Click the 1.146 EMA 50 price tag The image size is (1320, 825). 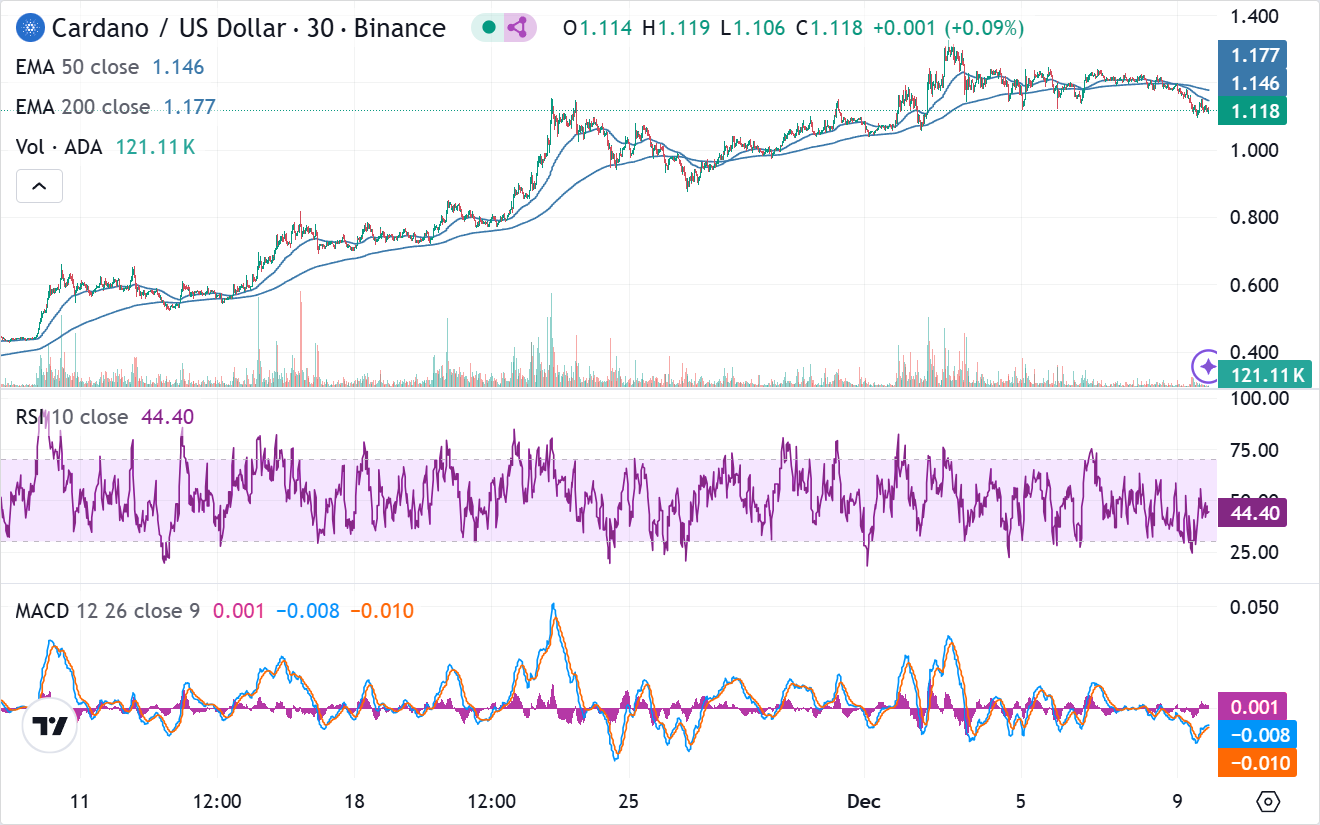1251,83
